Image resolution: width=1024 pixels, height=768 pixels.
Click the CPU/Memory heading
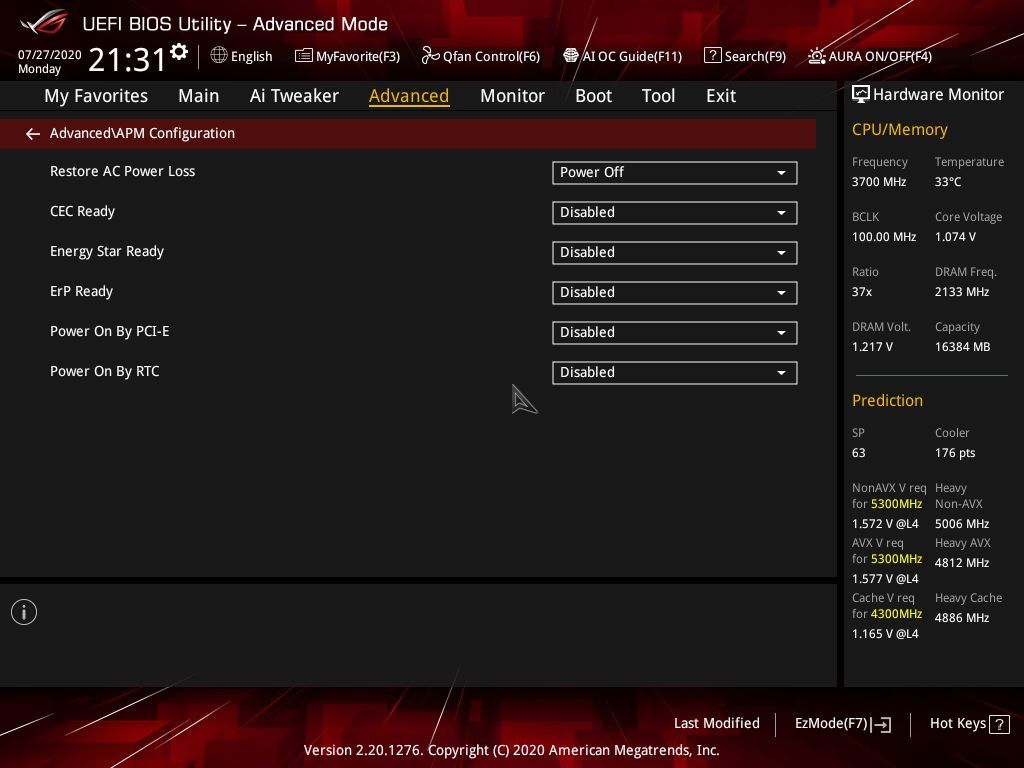[x=899, y=129]
